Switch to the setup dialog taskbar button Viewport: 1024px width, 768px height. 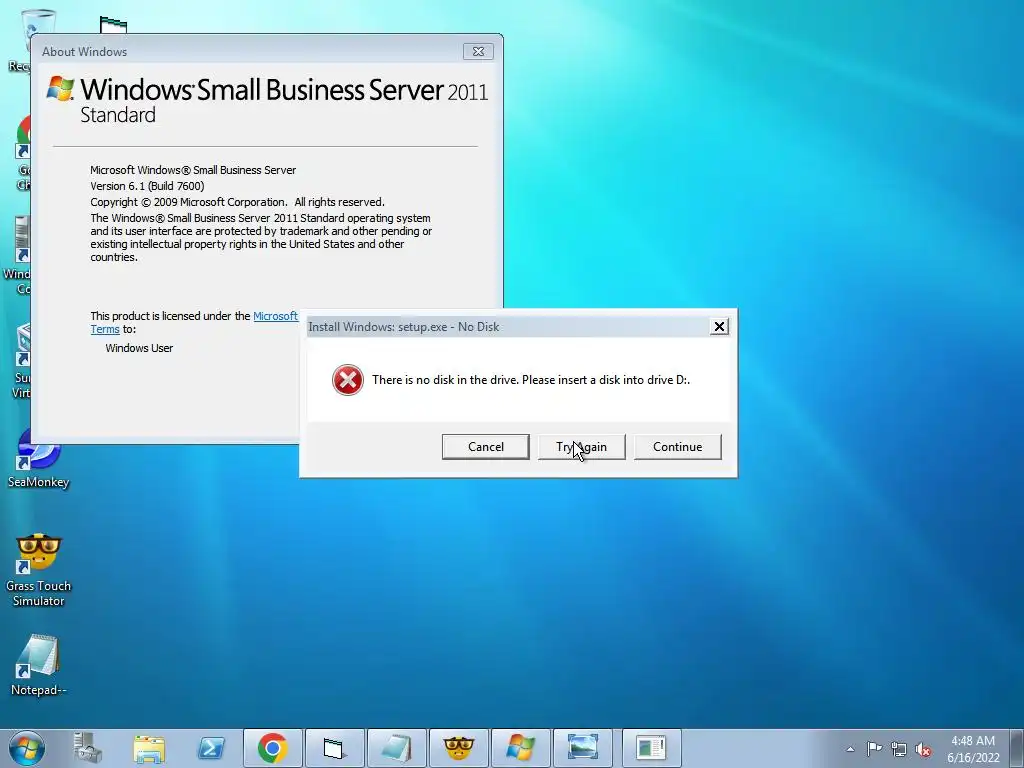[651, 748]
